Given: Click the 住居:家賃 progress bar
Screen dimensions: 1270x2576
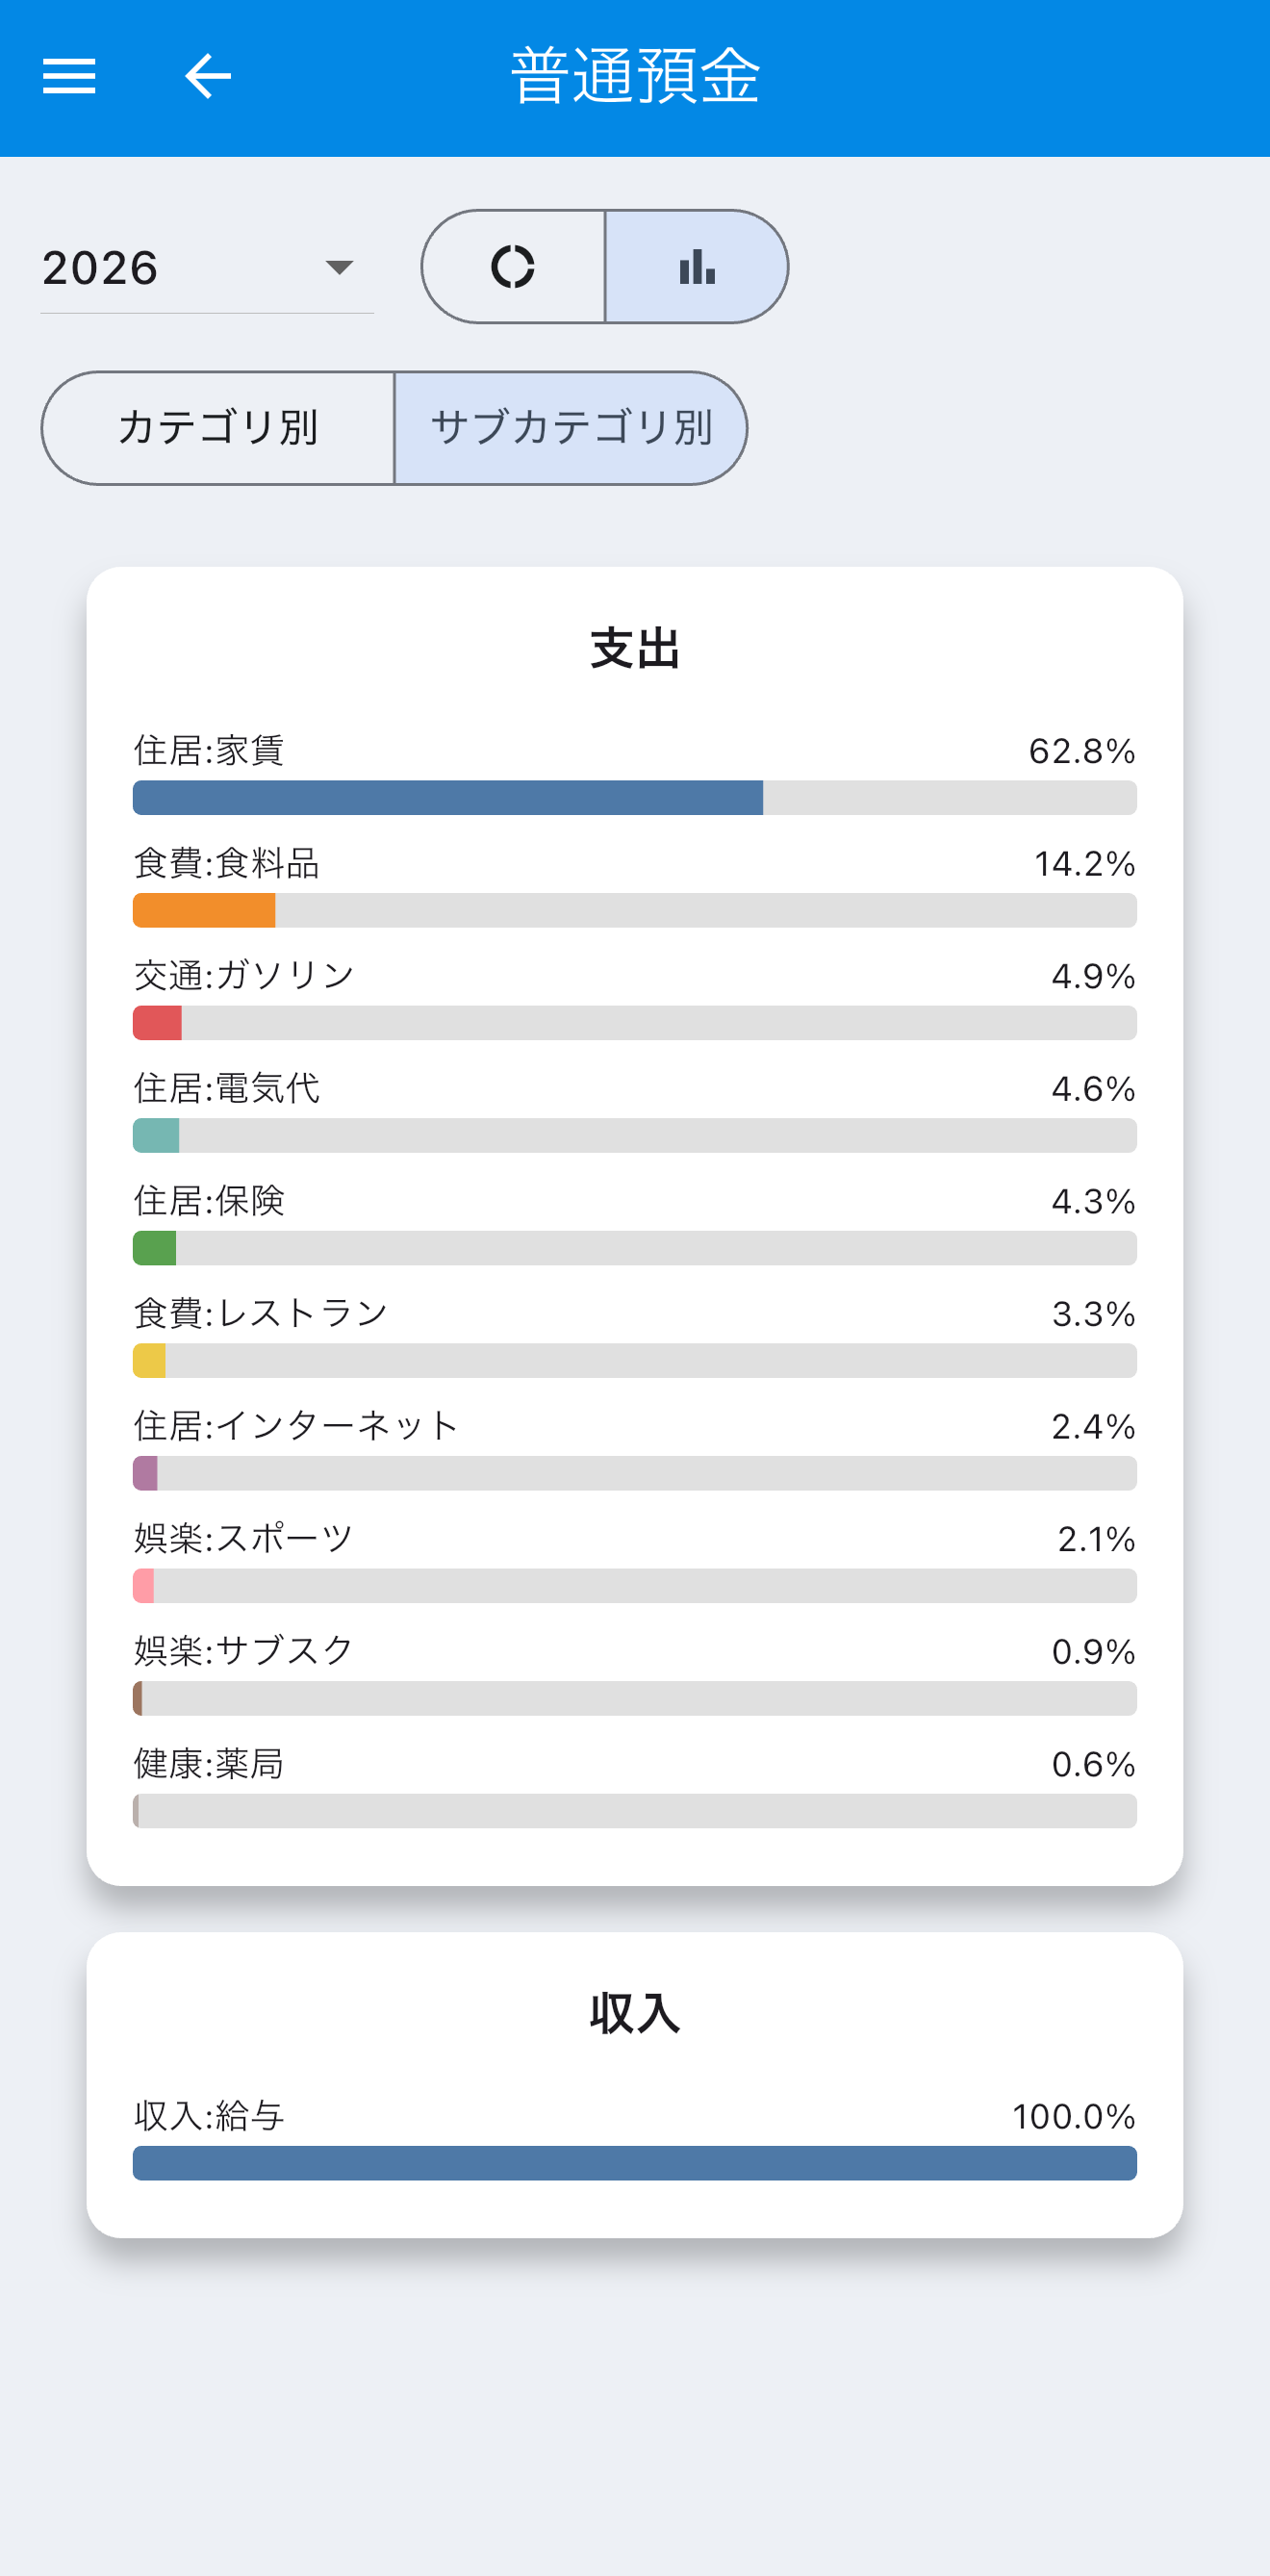Looking at the screenshot, I should [635, 798].
